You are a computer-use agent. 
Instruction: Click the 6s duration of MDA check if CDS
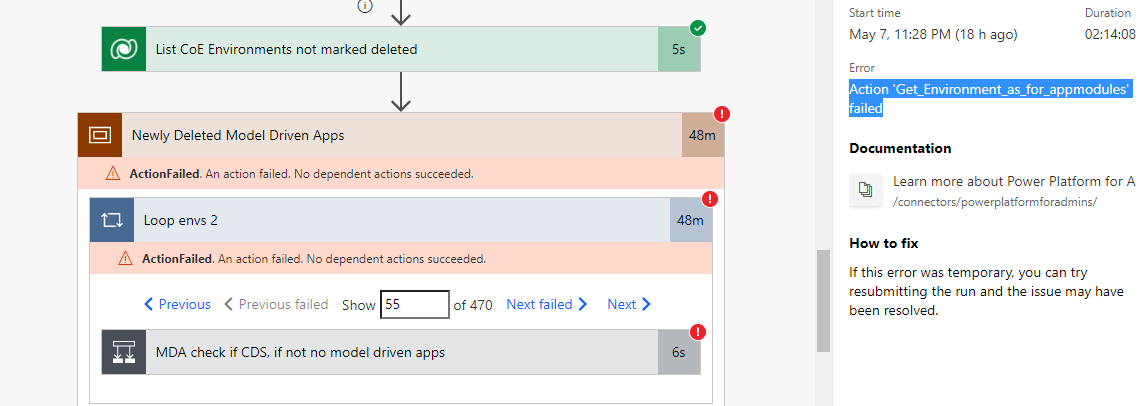[x=679, y=352]
